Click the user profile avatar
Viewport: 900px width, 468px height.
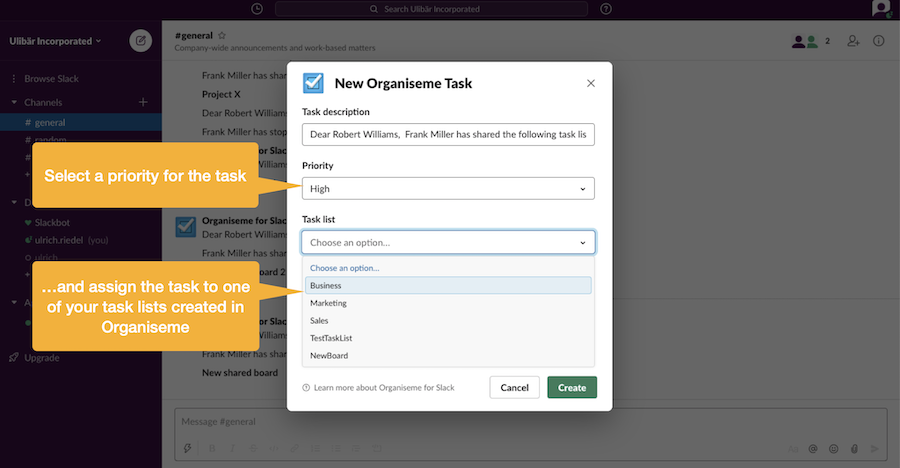(x=881, y=8)
